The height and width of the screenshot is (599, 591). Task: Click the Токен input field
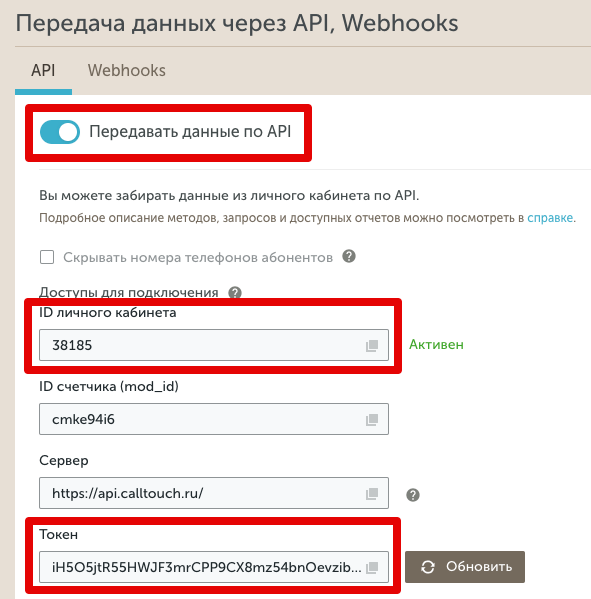[x=214, y=567]
